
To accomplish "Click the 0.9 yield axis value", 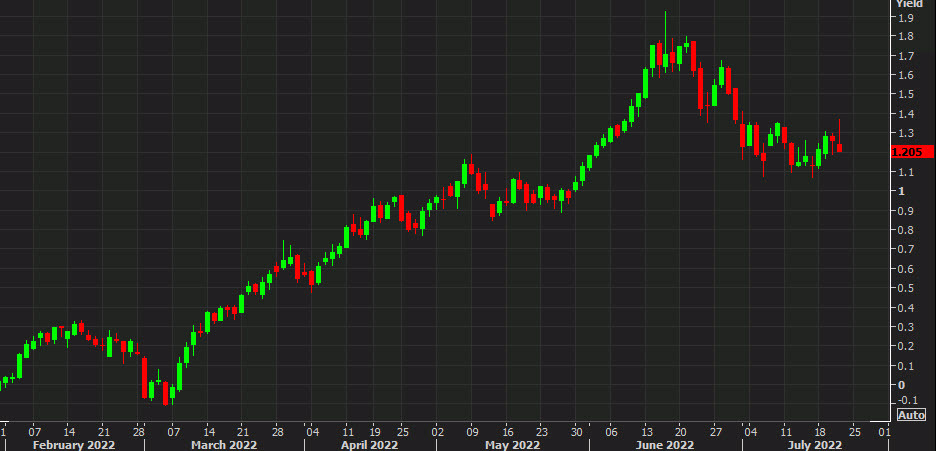I will coord(906,211).
